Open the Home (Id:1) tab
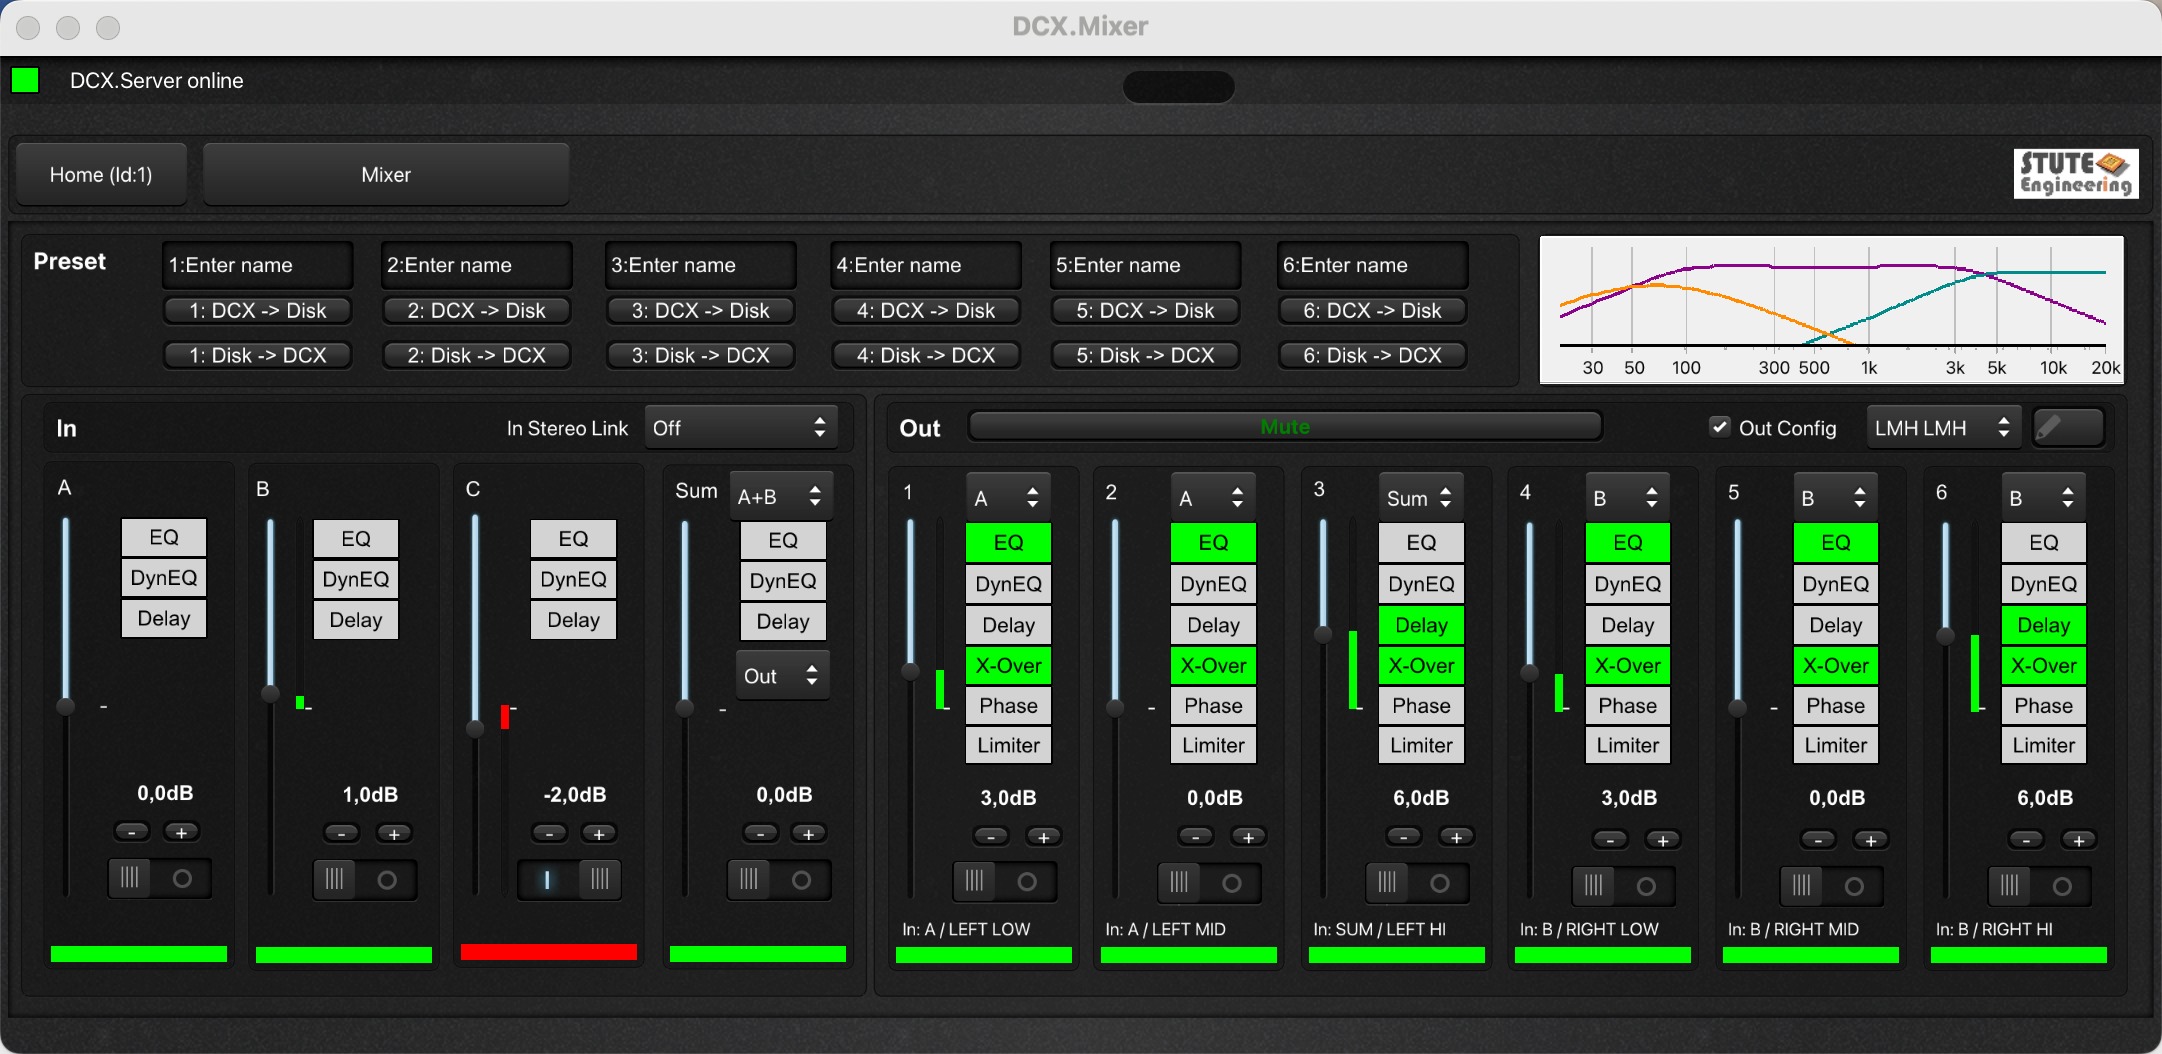 (x=101, y=175)
